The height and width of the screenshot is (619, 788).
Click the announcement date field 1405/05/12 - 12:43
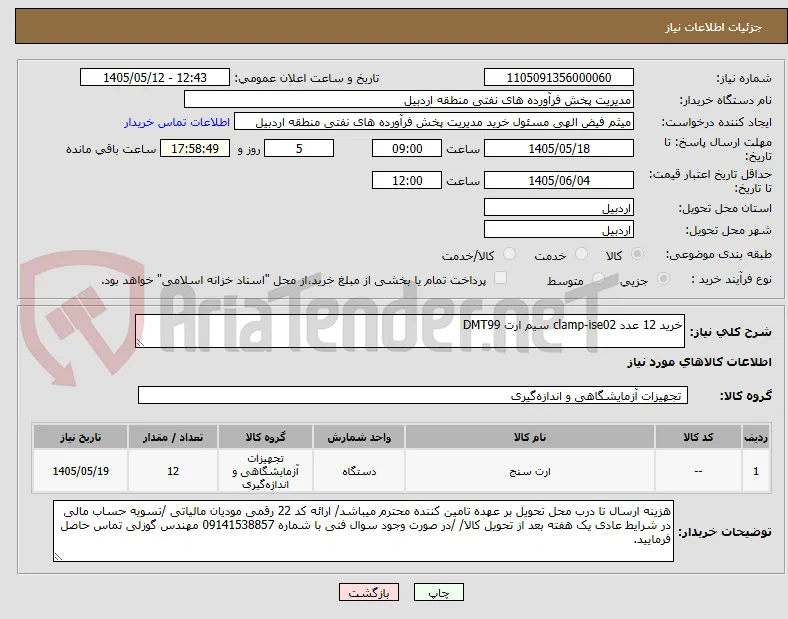click(155, 77)
